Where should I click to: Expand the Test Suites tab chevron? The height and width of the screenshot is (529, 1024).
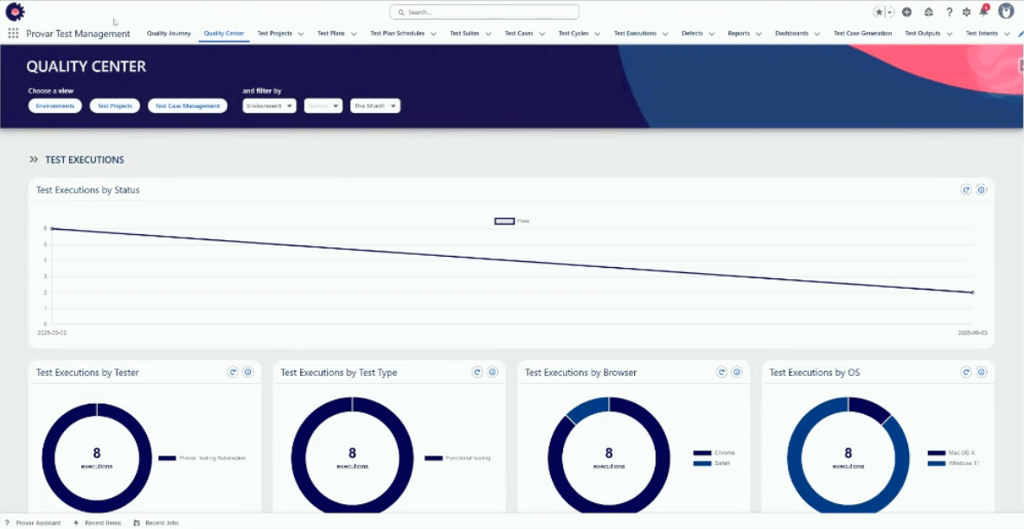[x=488, y=34]
